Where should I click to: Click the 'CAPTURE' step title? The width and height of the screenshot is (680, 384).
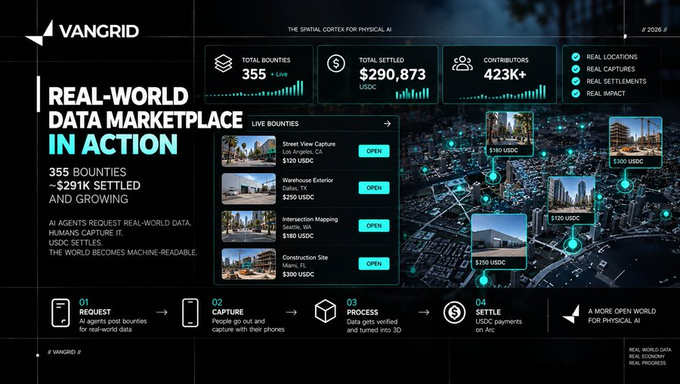point(228,312)
